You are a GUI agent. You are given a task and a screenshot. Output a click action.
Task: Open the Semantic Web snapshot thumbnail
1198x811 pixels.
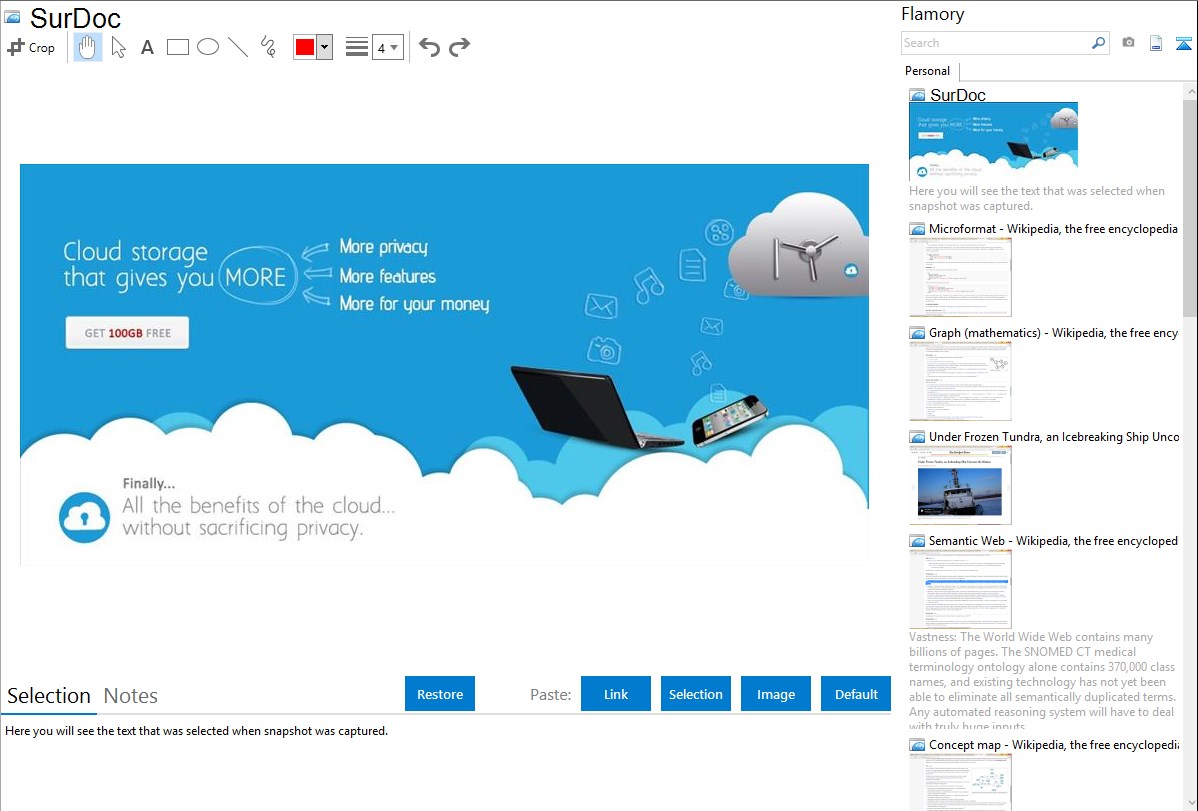(x=960, y=589)
